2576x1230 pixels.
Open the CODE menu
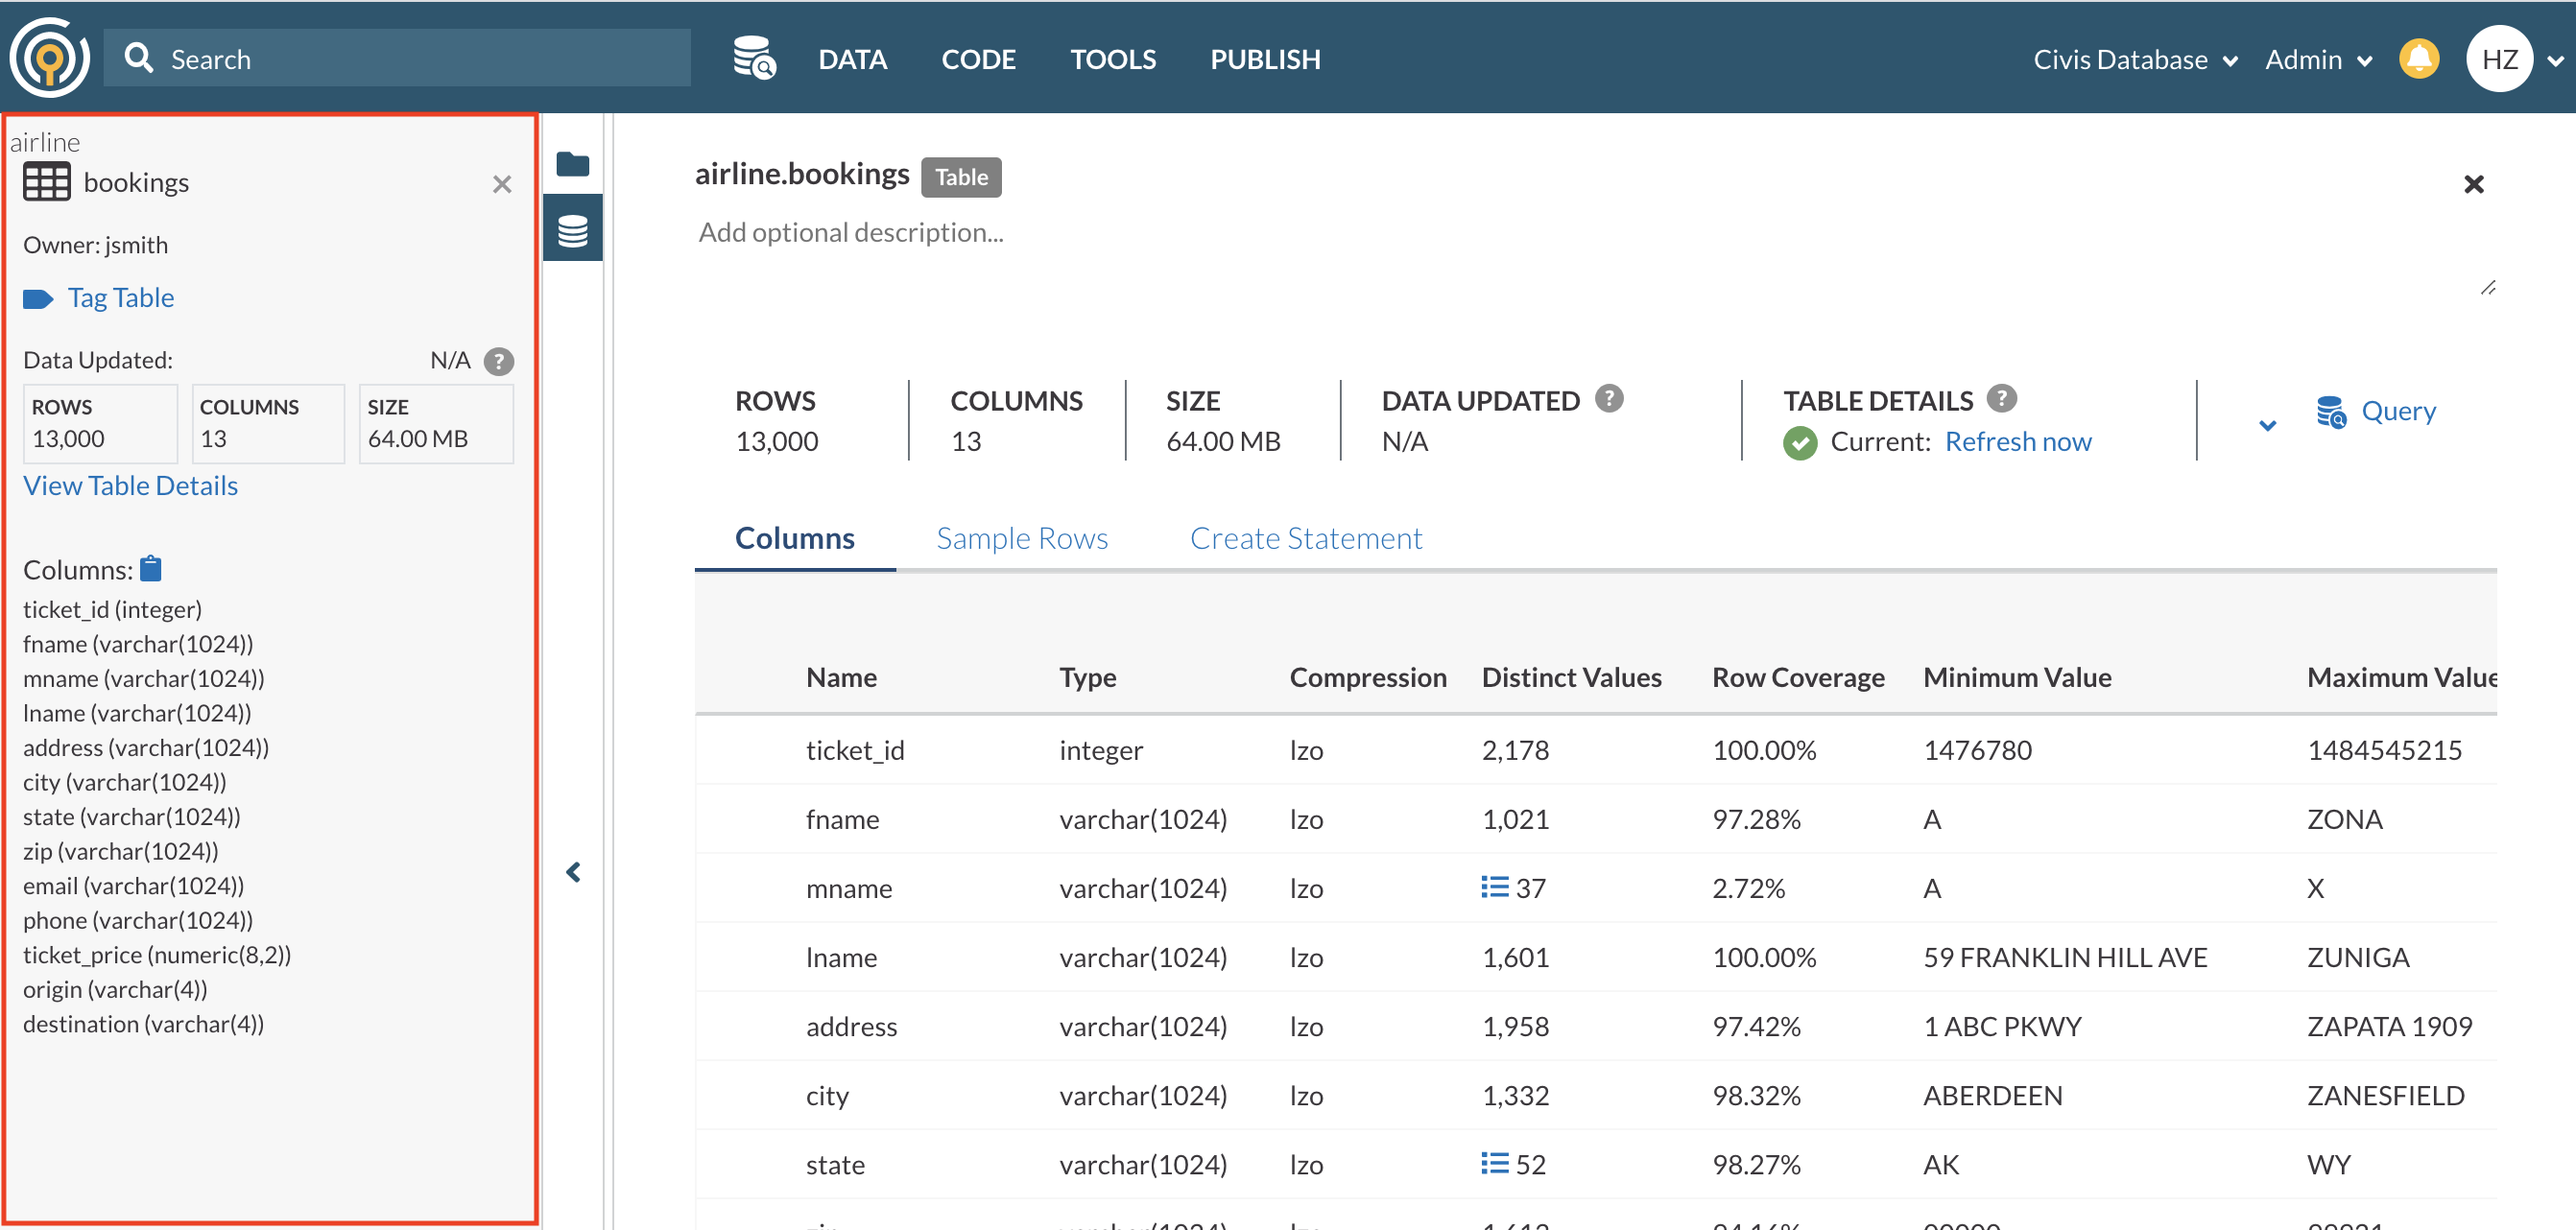point(978,58)
